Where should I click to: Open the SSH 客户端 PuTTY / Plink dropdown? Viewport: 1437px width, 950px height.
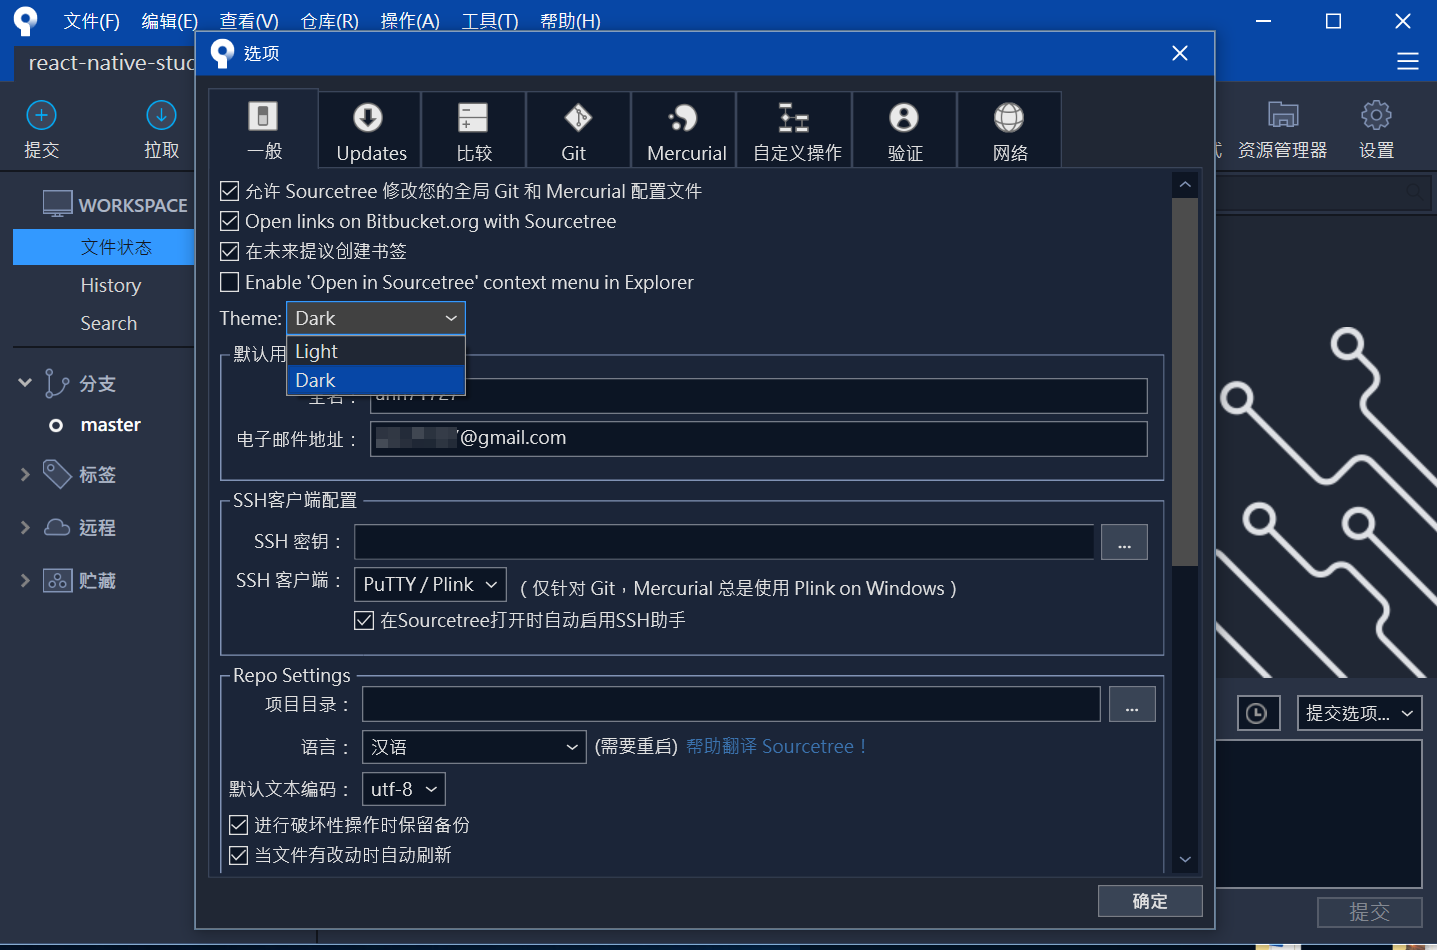(431, 584)
